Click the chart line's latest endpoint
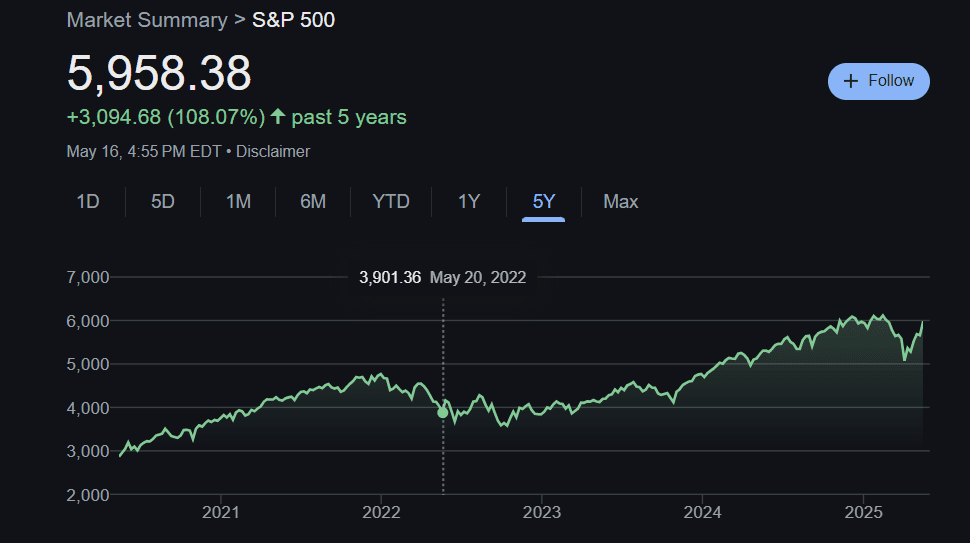Screen dimensions: 970x543 pyautogui.click(x=922, y=322)
